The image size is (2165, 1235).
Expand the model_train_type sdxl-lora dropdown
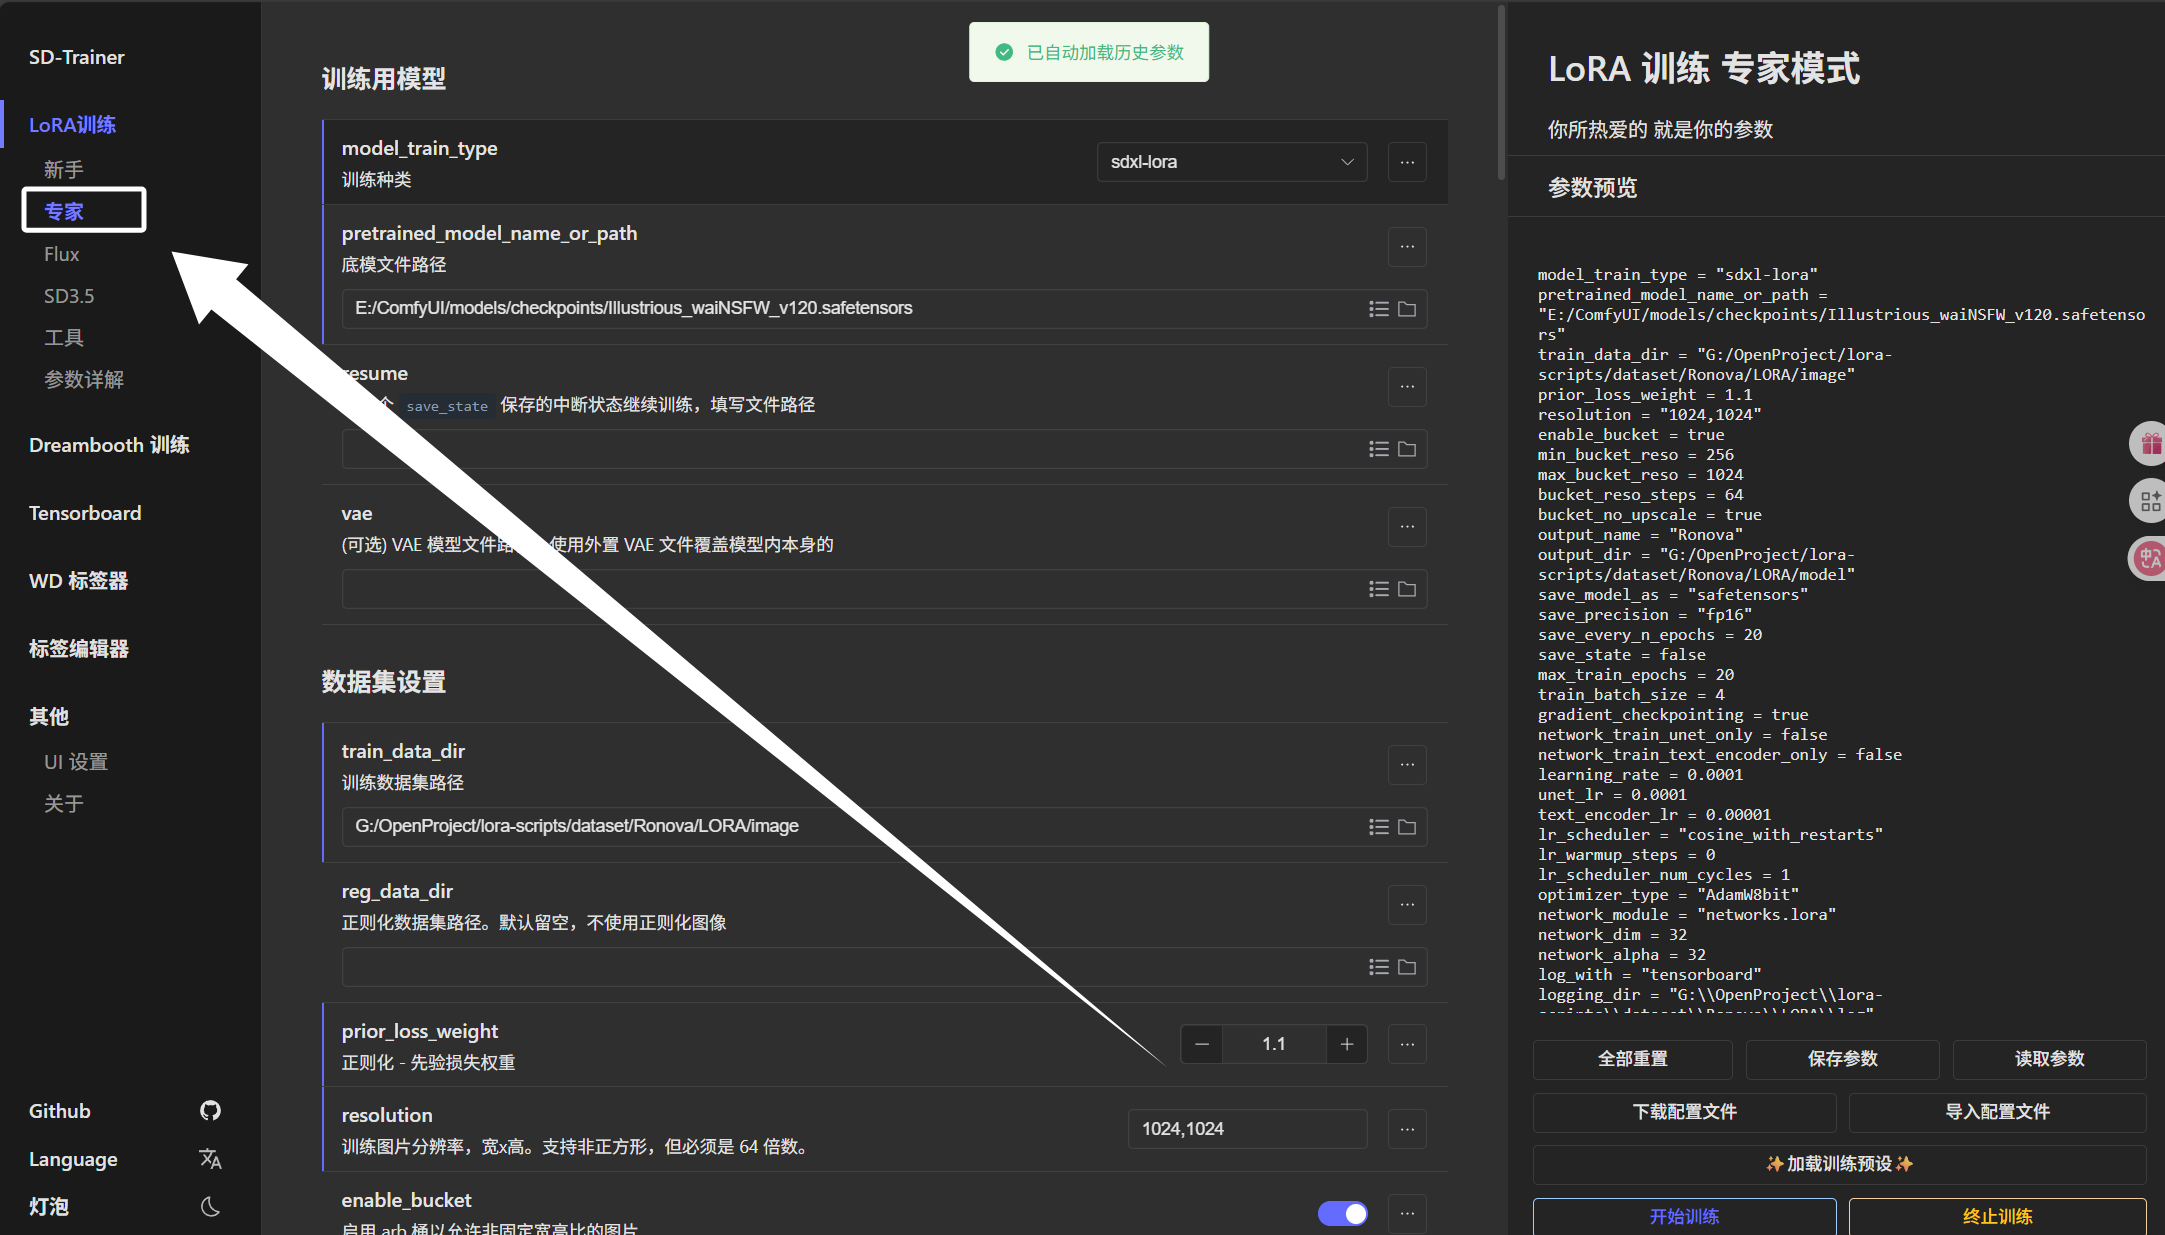coord(1232,162)
